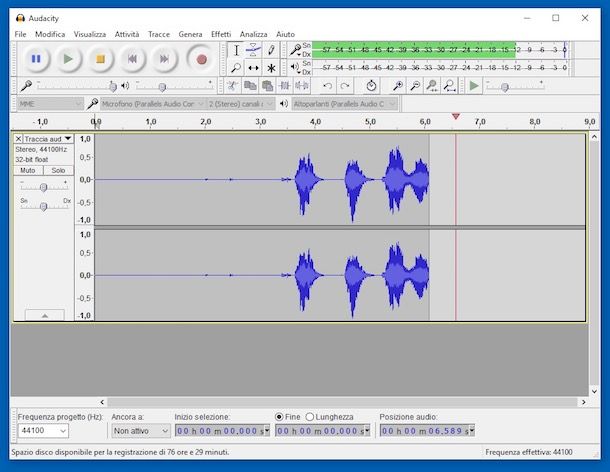Click the Pause transport button
Image resolution: width=610 pixels, height=472 pixels.
click(x=36, y=59)
